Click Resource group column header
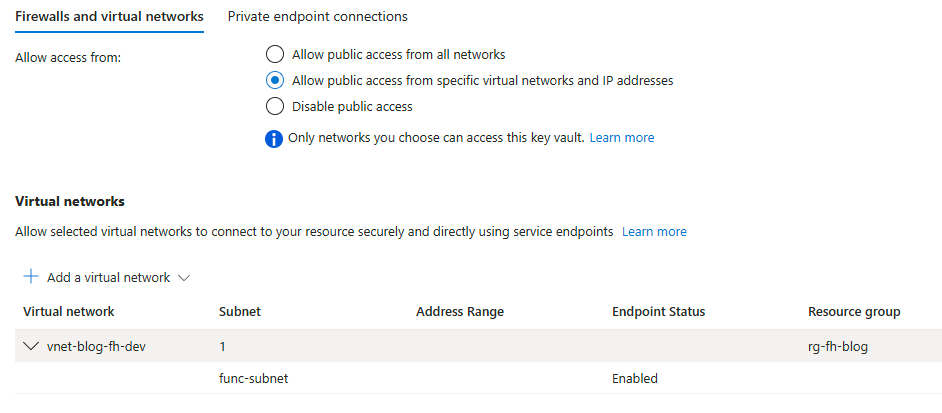 pyautogui.click(x=854, y=311)
